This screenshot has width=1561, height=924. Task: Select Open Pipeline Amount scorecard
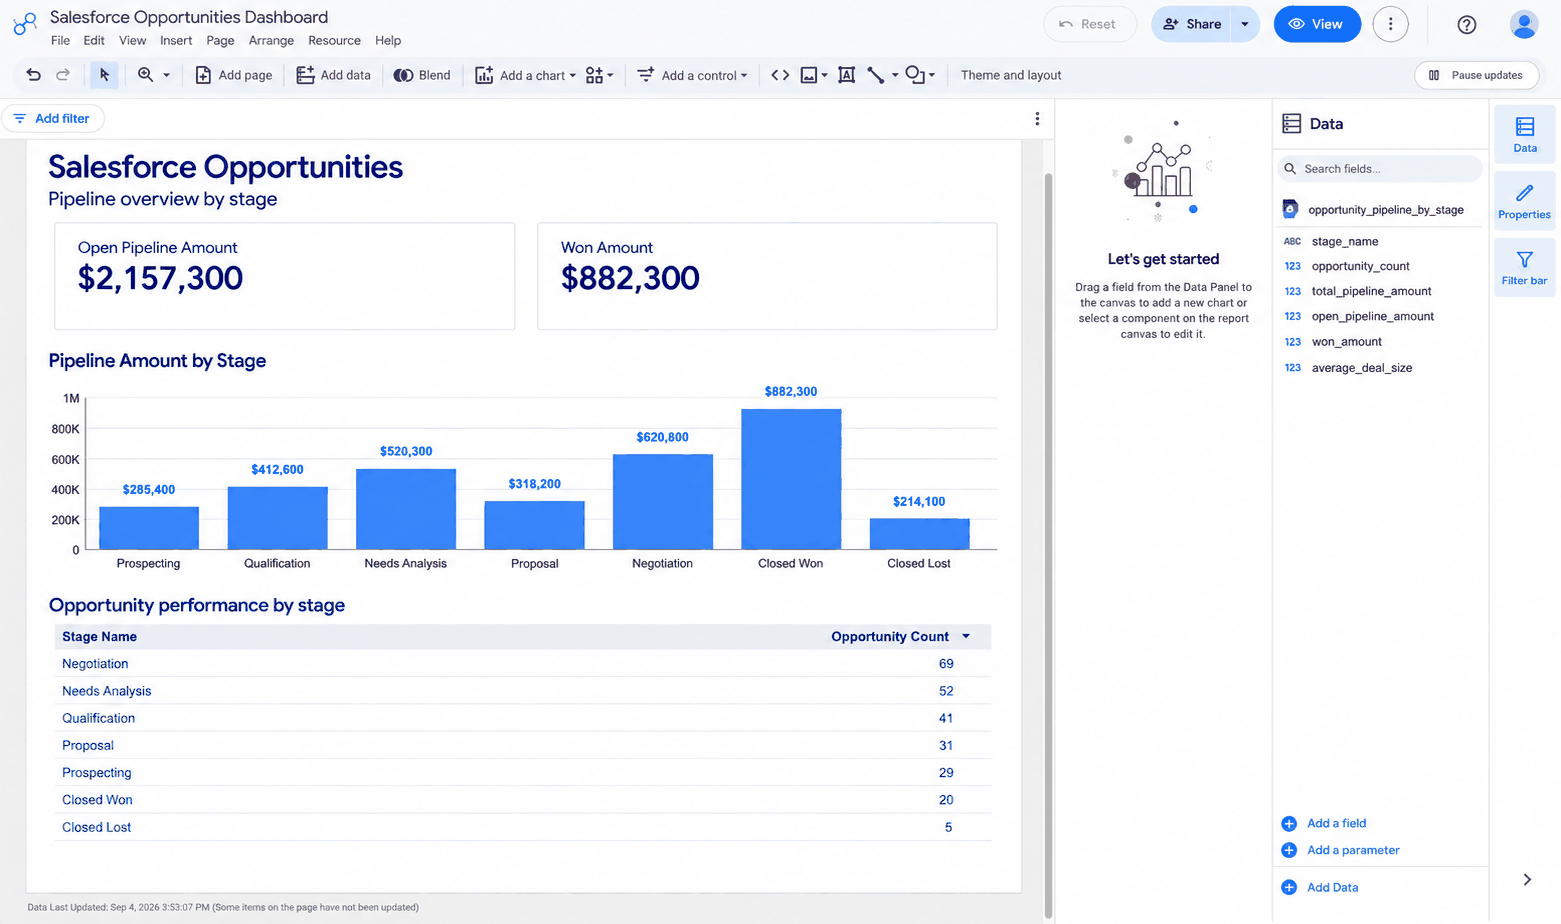pyautogui.click(x=285, y=276)
